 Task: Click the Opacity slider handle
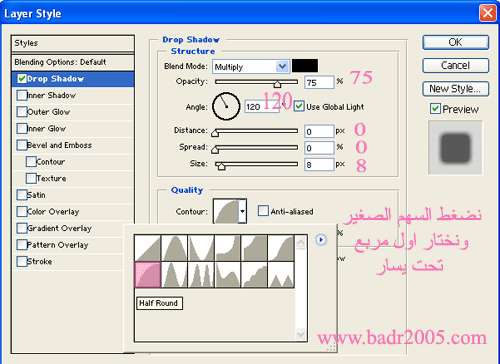point(277,84)
